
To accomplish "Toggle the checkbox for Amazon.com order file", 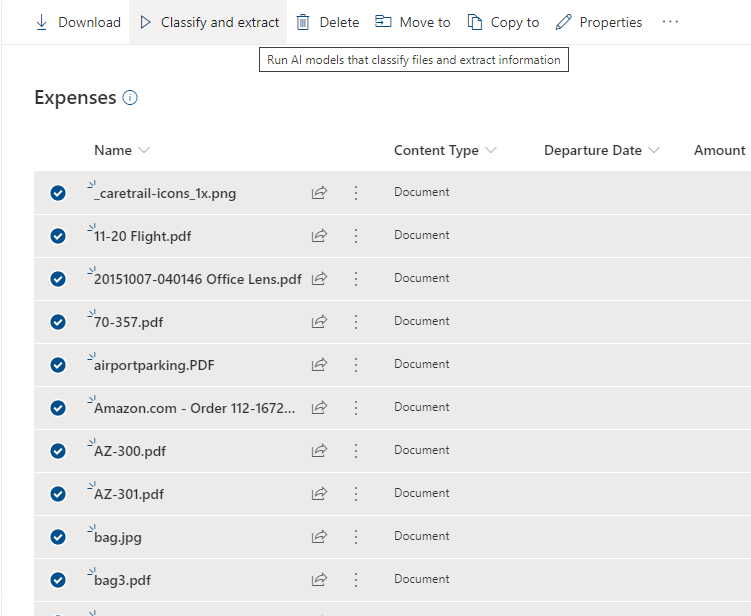I will 58,408.
